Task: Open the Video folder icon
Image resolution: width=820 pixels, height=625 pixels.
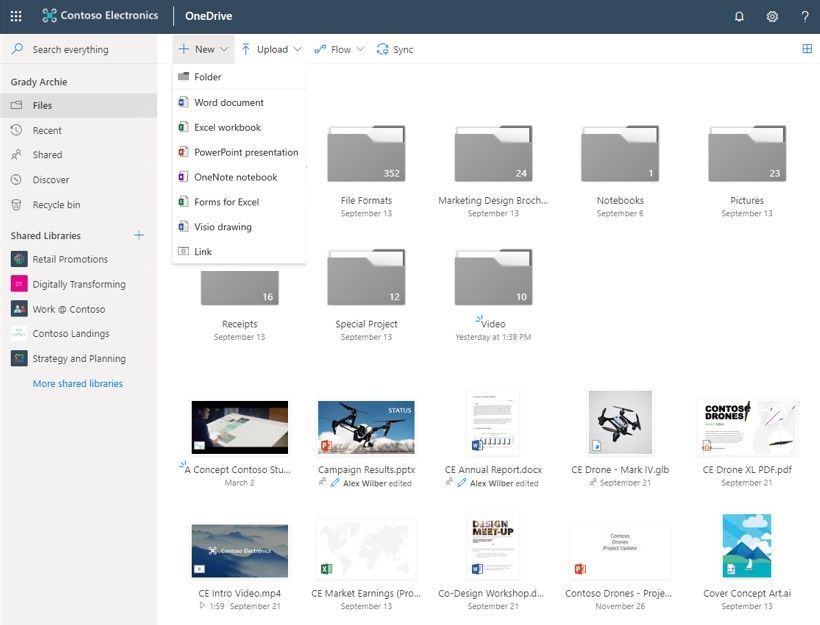Action: coord(493,277)
